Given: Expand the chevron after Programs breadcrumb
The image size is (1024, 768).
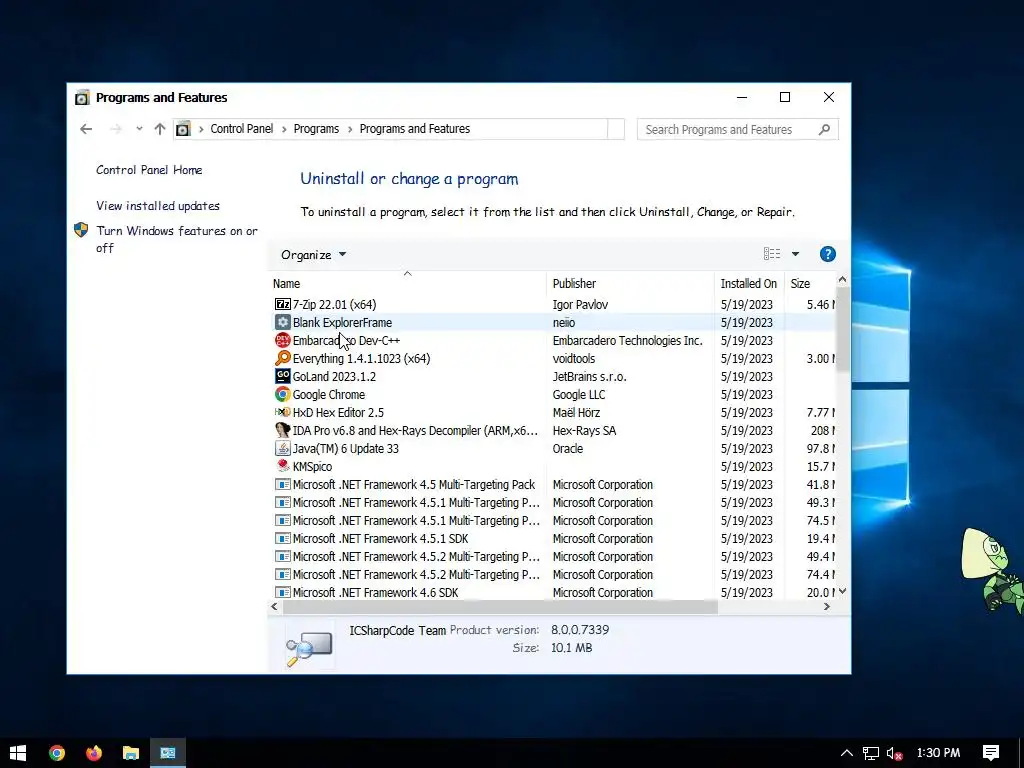Looking at the screenshot, I should 350,129.
